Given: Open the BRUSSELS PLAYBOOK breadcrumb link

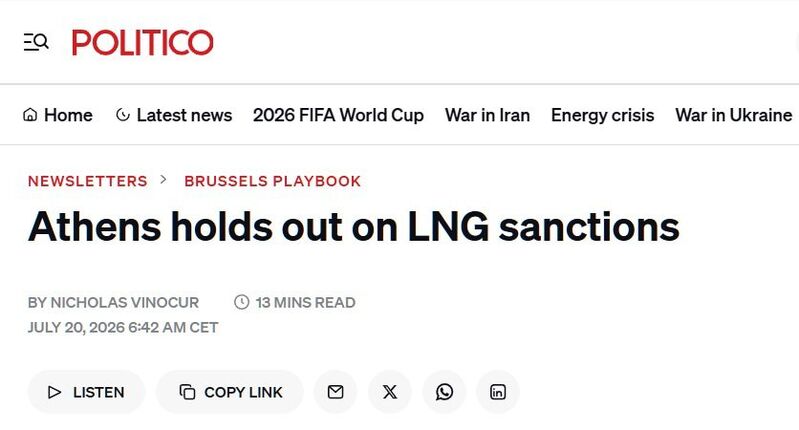Looking at the screenshot, I should click(273, 181).
